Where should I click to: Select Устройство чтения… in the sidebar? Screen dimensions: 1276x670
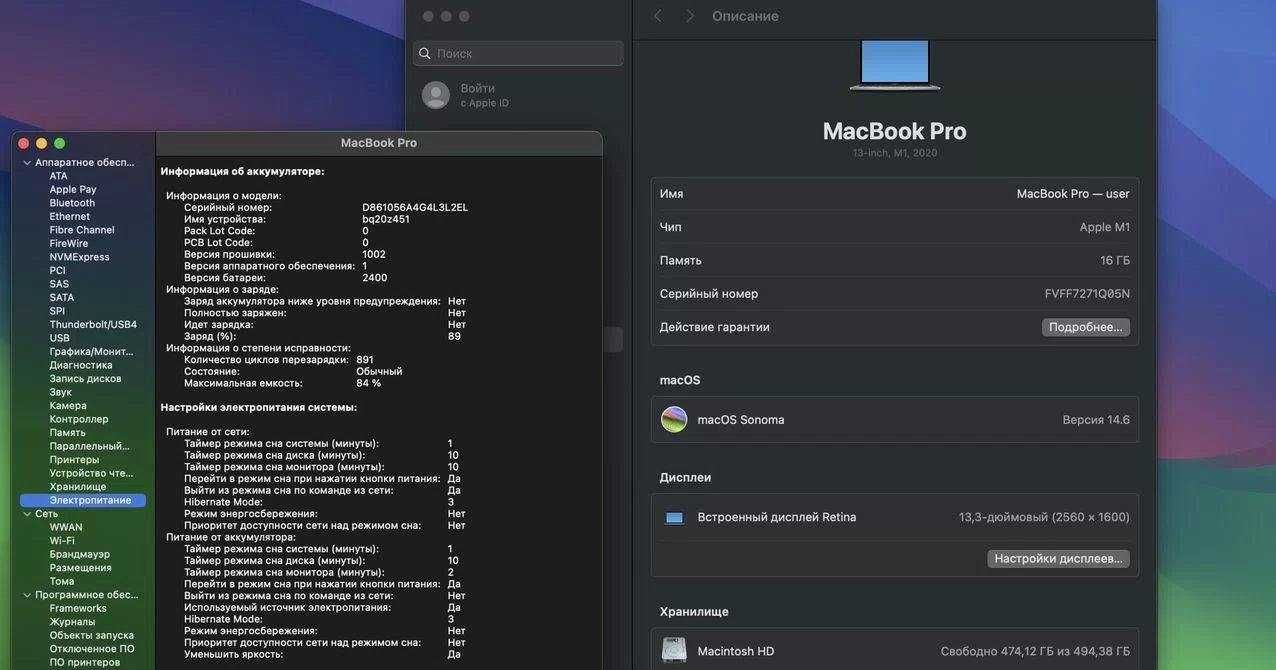[x=91, y=473]
